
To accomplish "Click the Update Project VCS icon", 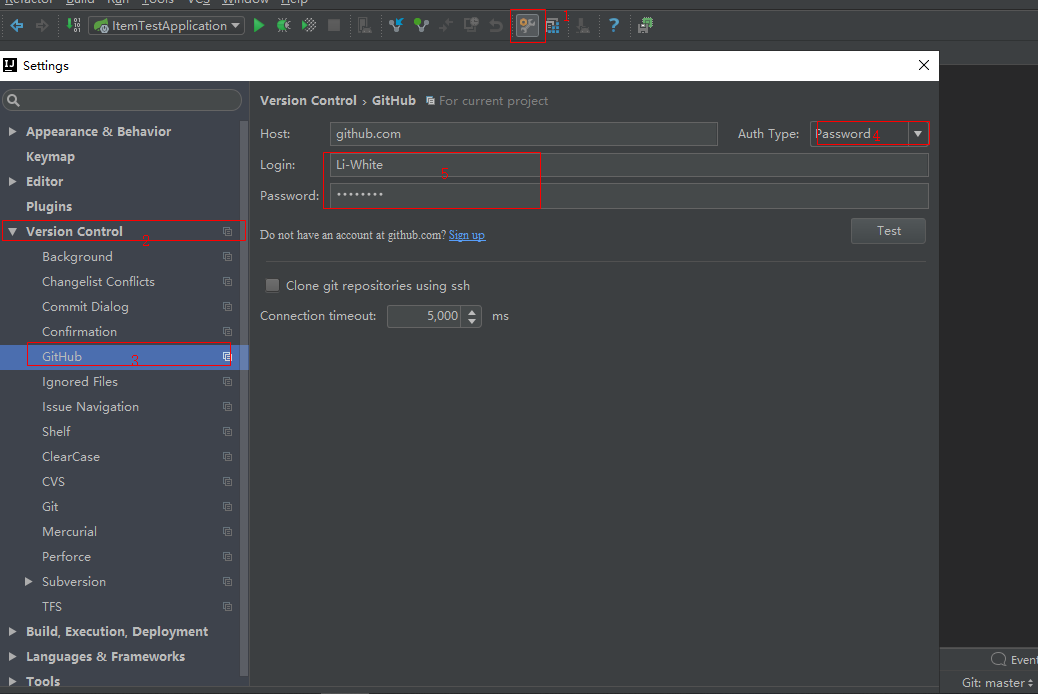I will tap(397, 26).
